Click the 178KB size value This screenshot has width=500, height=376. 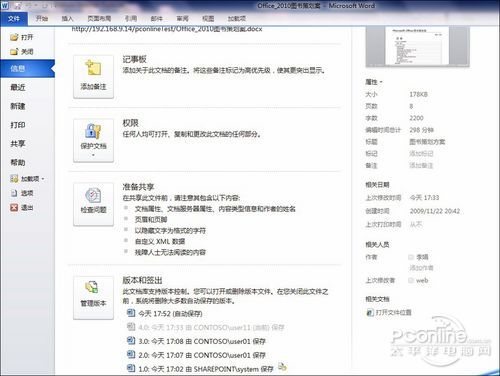click(418, 94)
